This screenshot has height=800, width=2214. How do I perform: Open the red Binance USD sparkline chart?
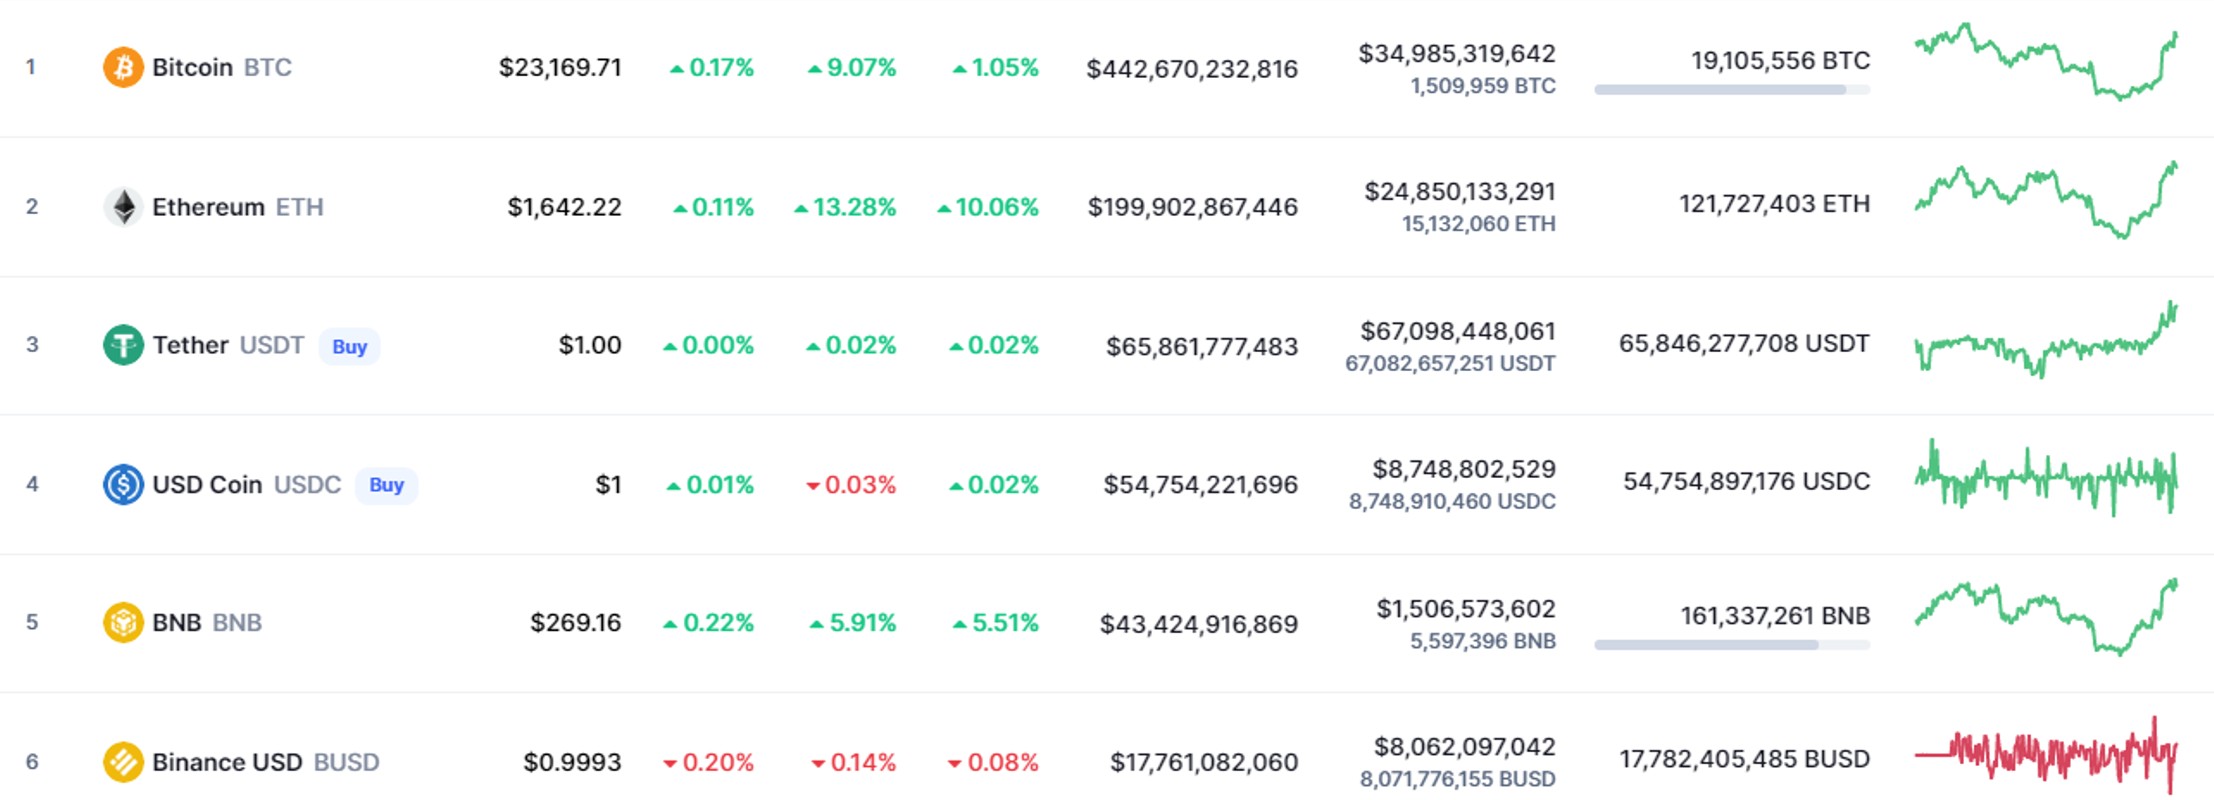pos(2046,755)
